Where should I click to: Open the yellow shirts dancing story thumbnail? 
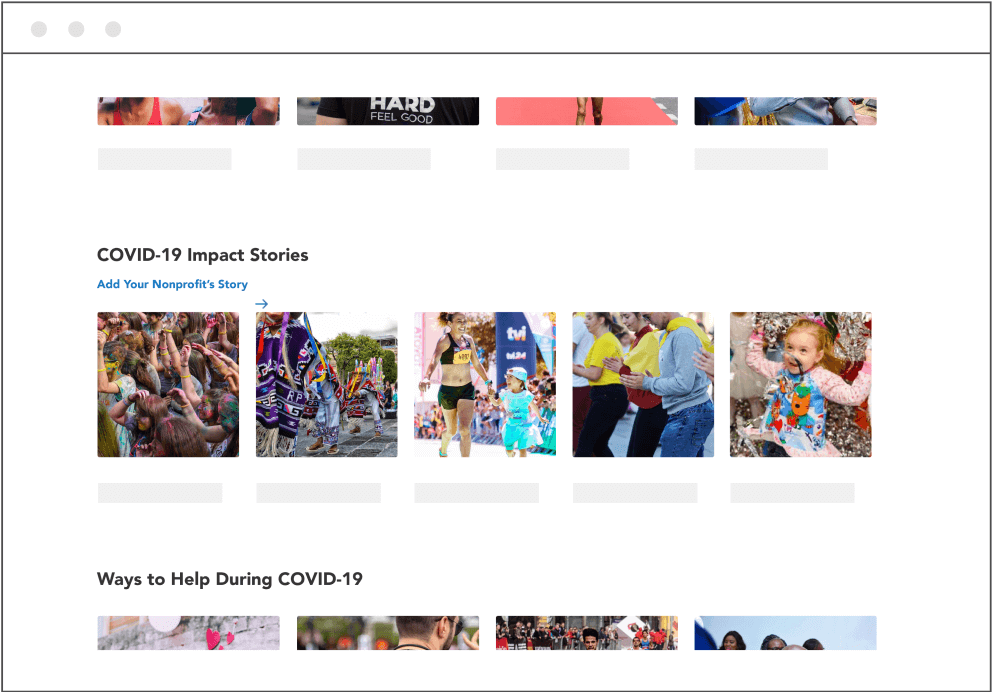(x=643, y=385)
